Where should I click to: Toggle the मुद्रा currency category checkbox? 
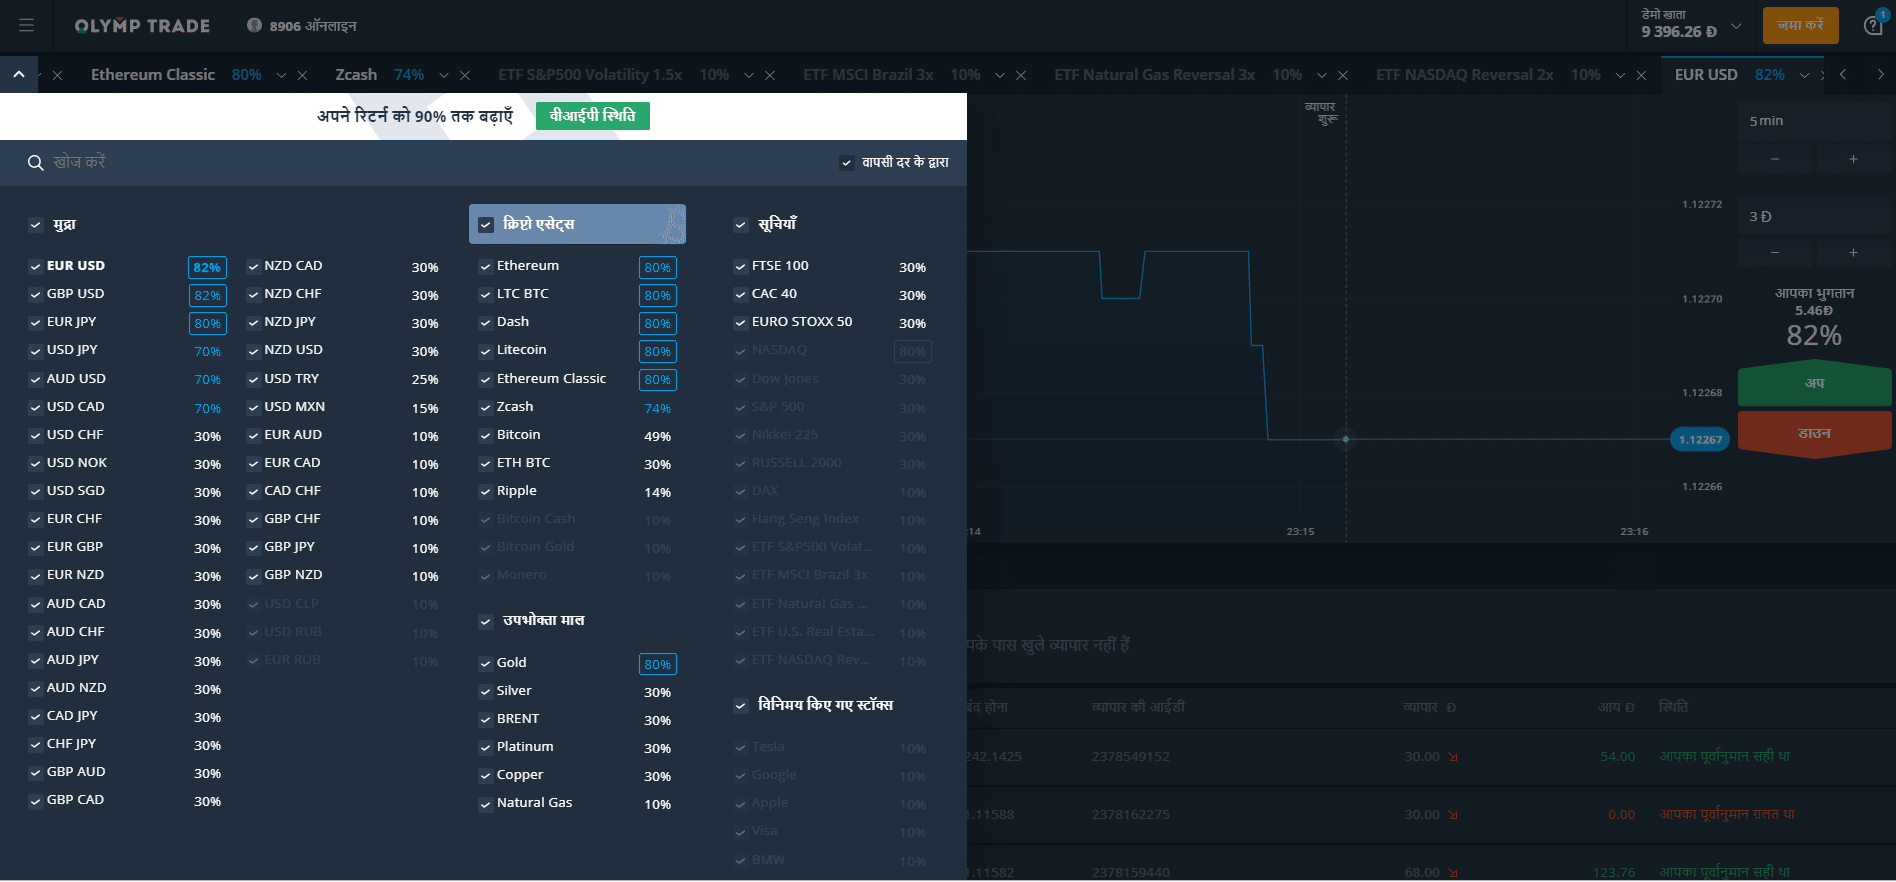[x=36, y=225]
